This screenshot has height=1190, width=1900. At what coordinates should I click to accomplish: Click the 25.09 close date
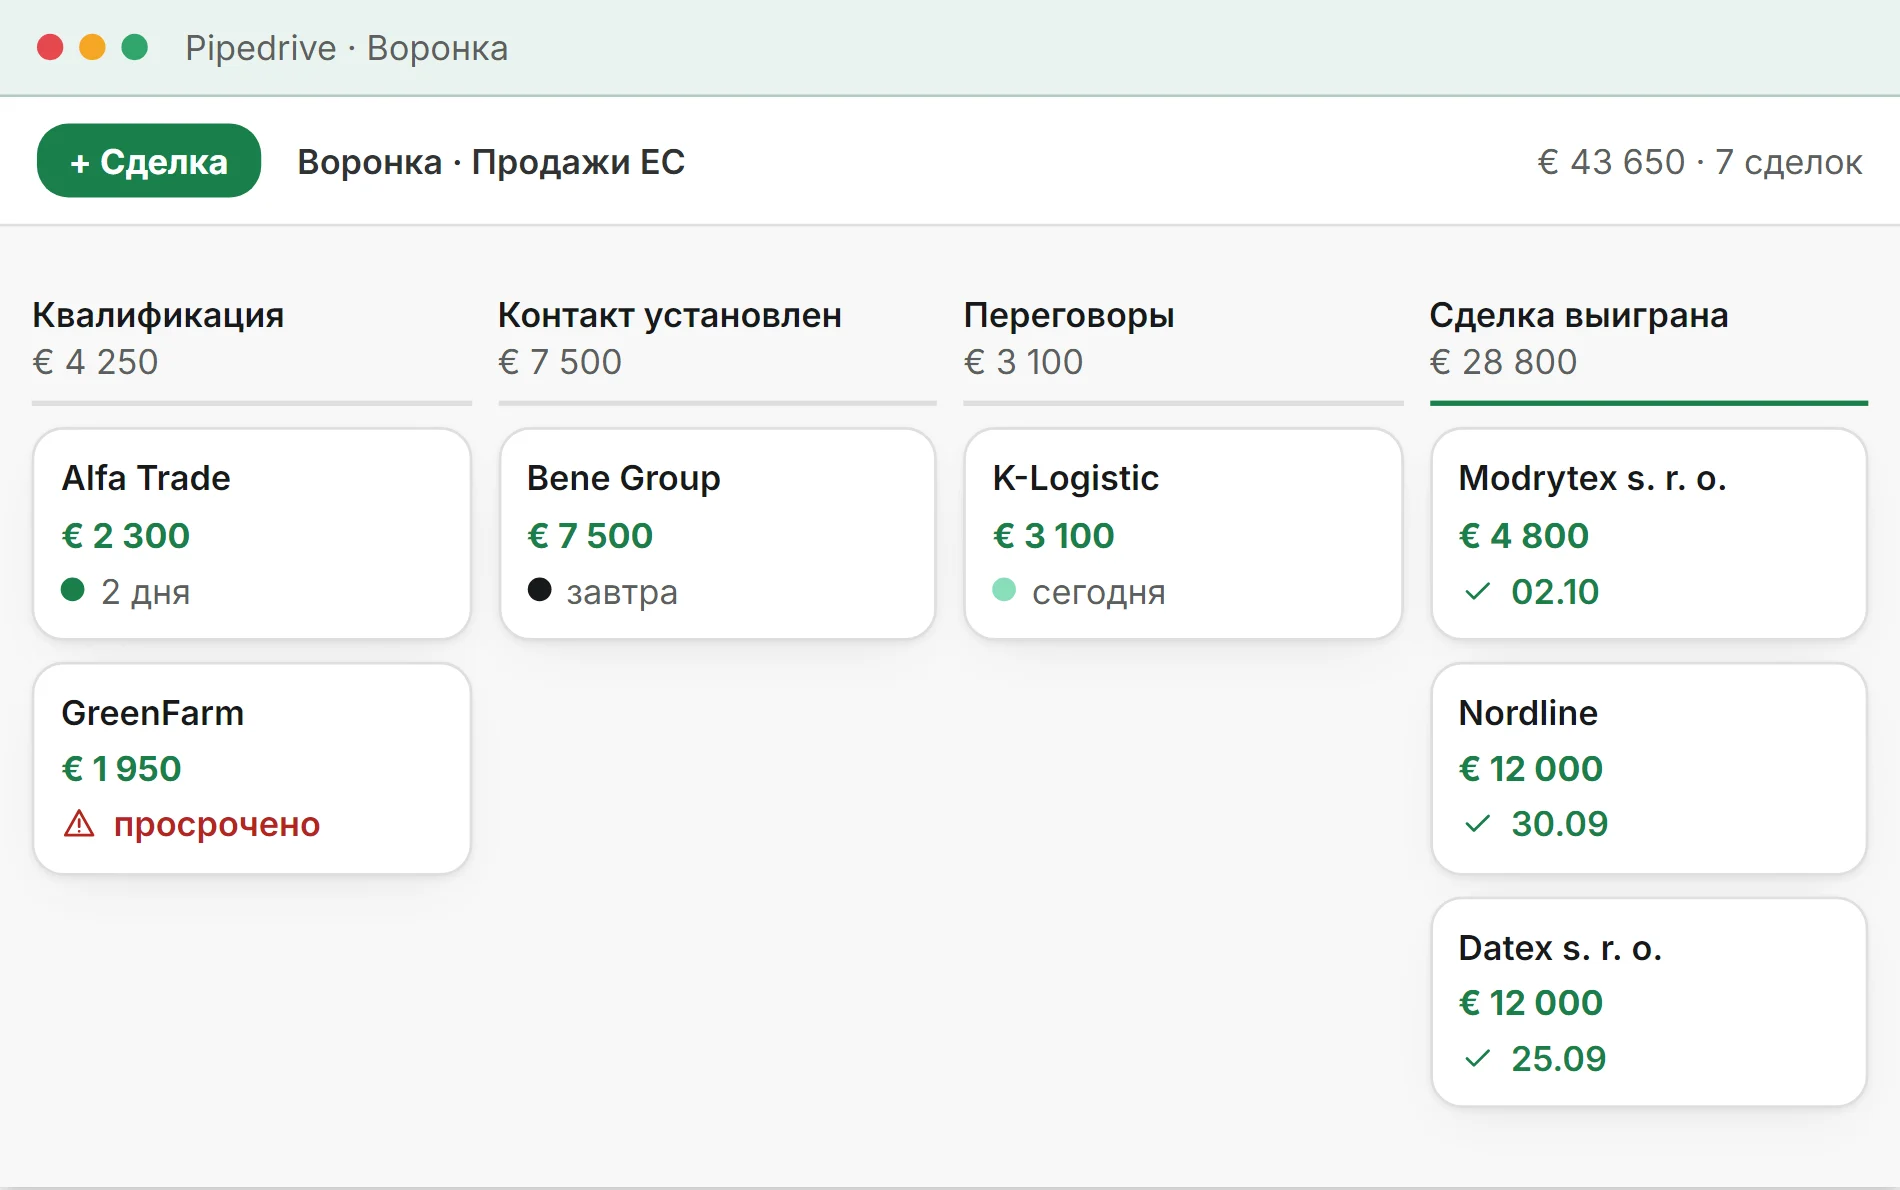pos(1559,1058)
